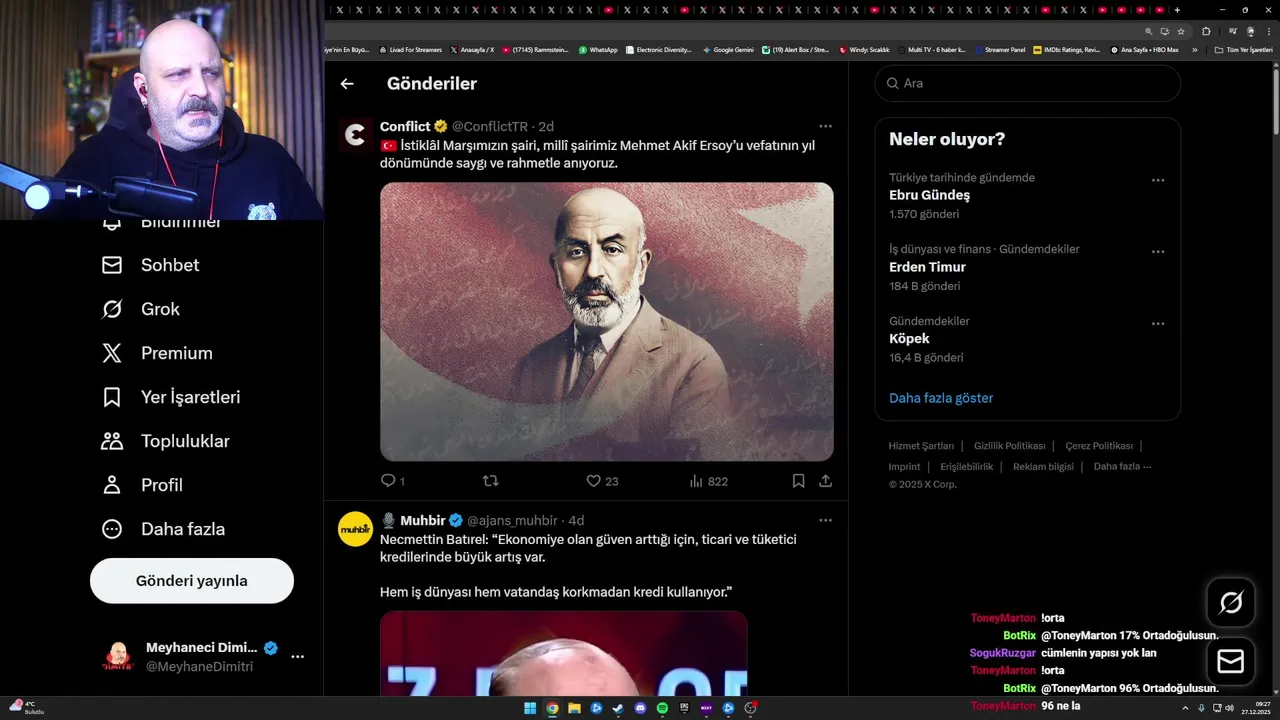Screen dimensions: 1280x720
Task: Open Epic Games from the taskbar
Action: click(684, 708)
